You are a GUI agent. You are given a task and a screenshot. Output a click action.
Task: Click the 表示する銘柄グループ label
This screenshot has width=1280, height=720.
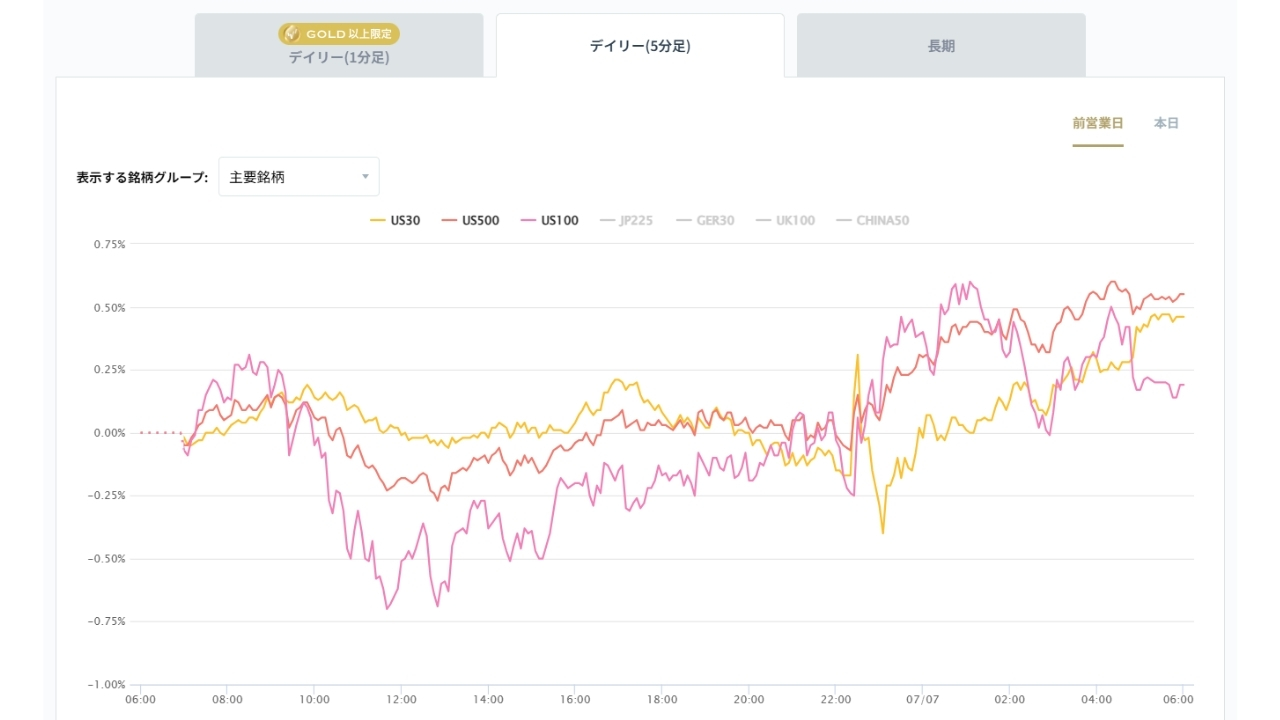point(142,177)
